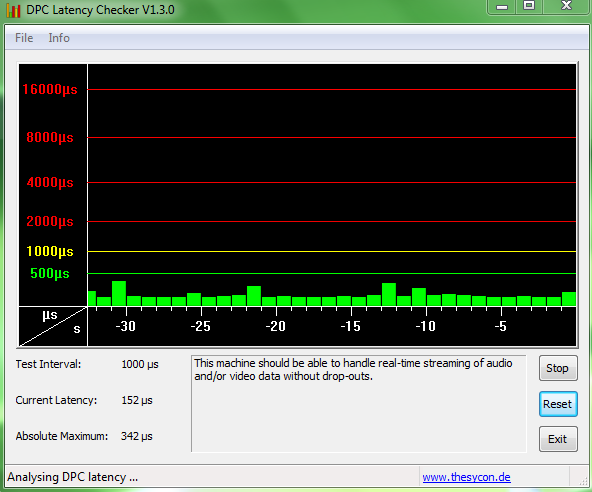Viewport: 592px width, 492px height.
Task: Click the Reset button
Action: (x=558, y=404)
